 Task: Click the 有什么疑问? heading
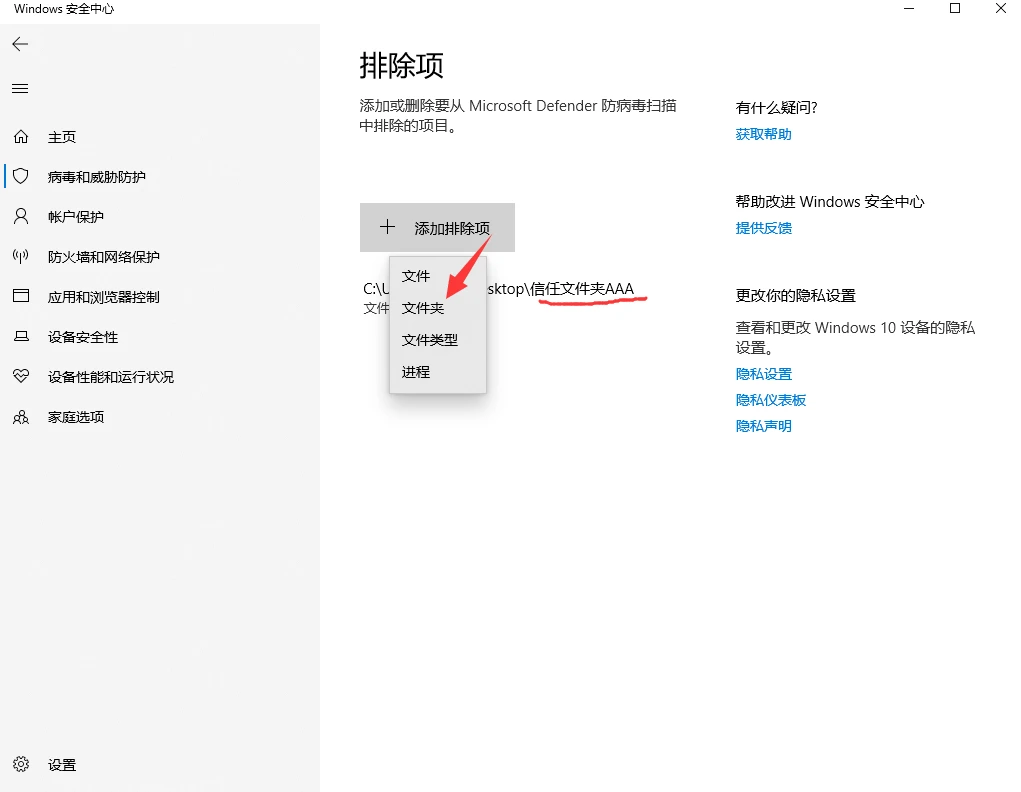[x=776, y=107]
